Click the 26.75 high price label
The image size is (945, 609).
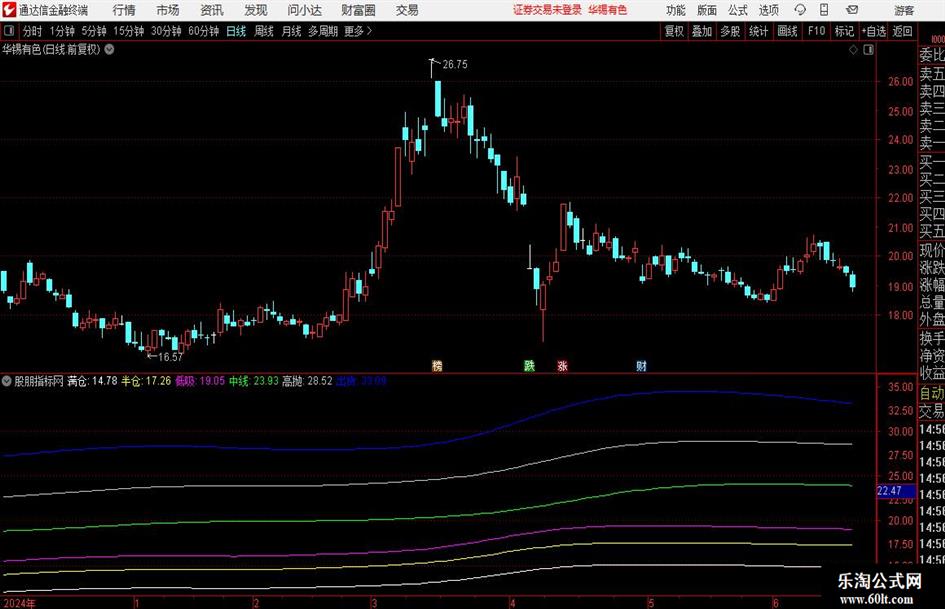(454, 65)
